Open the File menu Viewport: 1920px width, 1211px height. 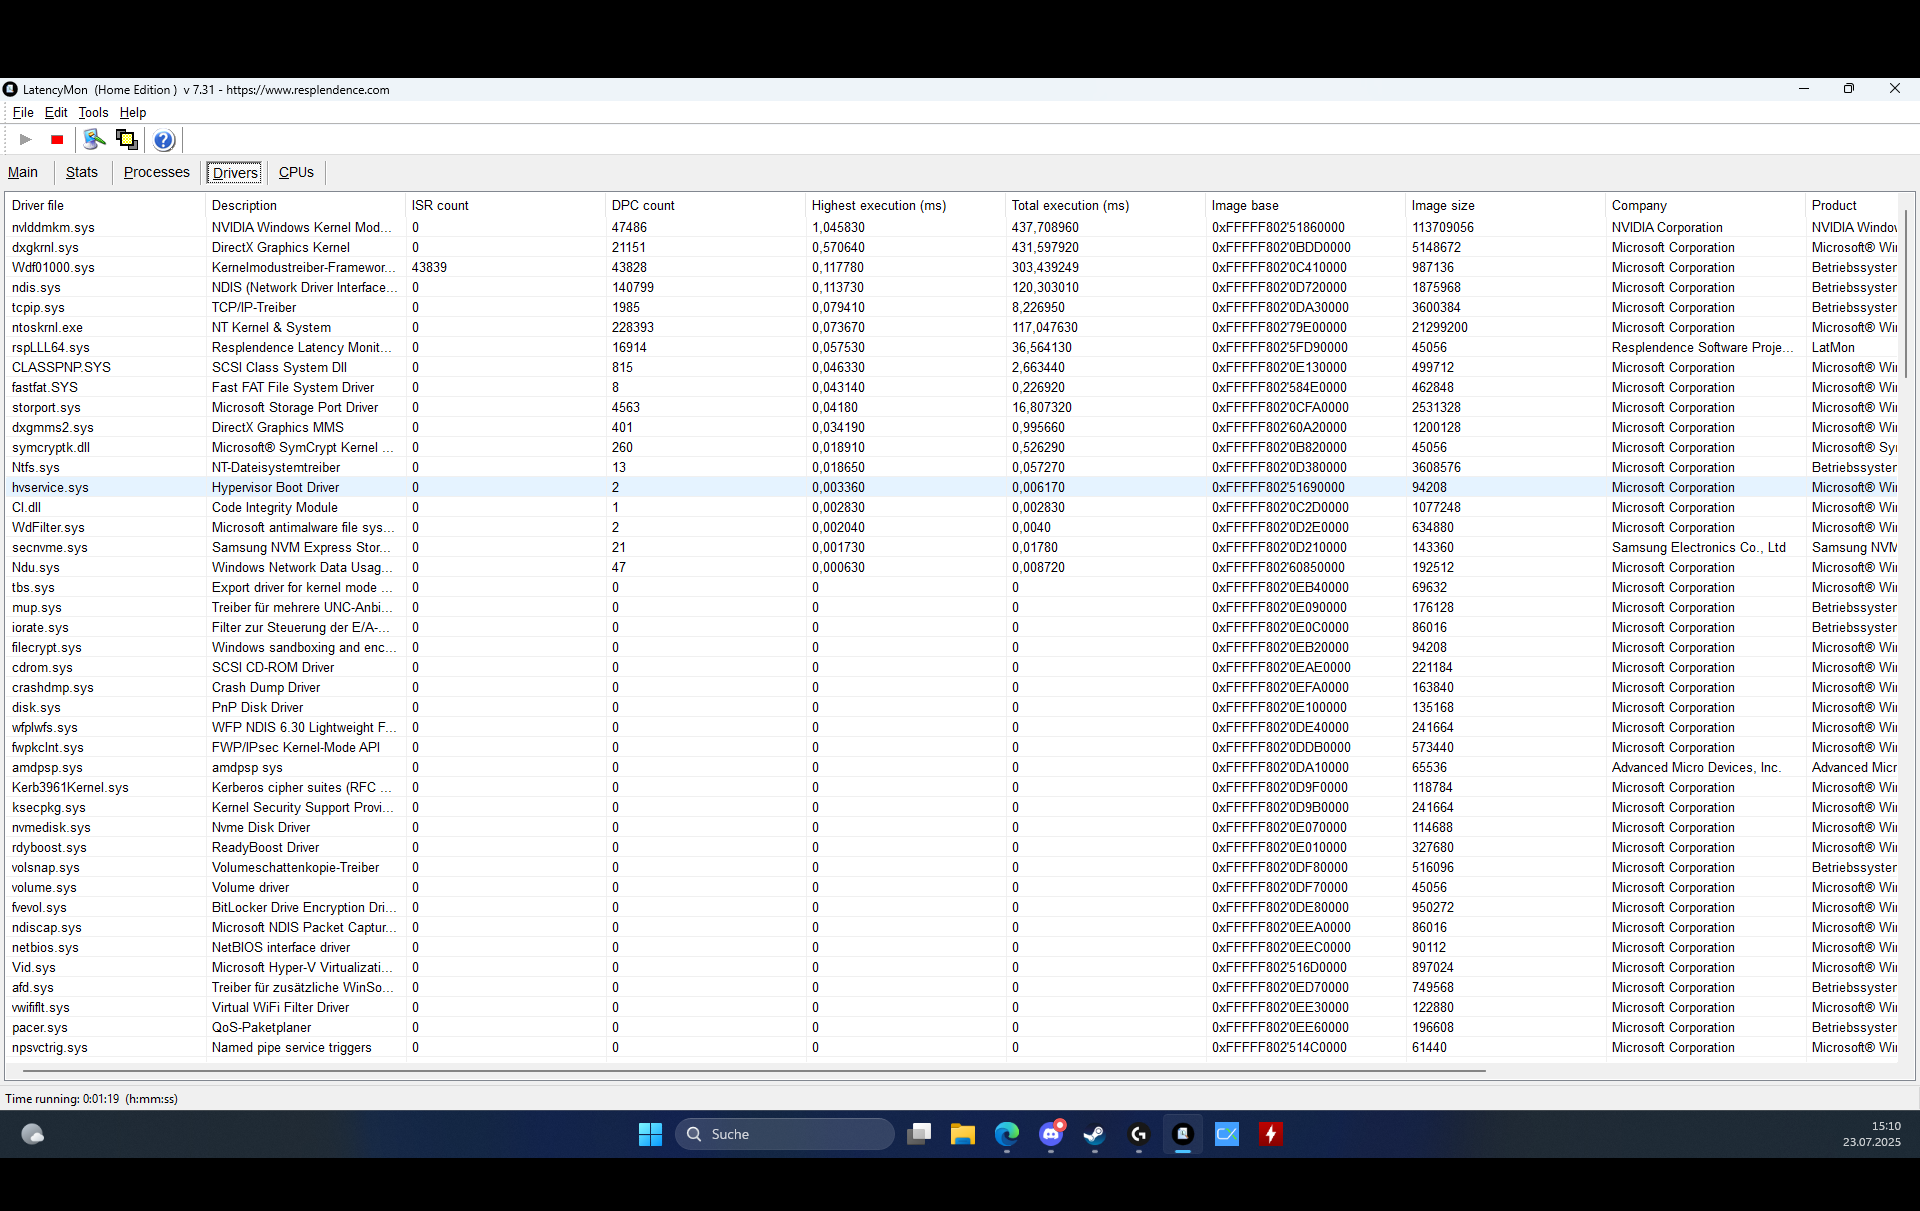pyautogui.click(x=23, y=112)
